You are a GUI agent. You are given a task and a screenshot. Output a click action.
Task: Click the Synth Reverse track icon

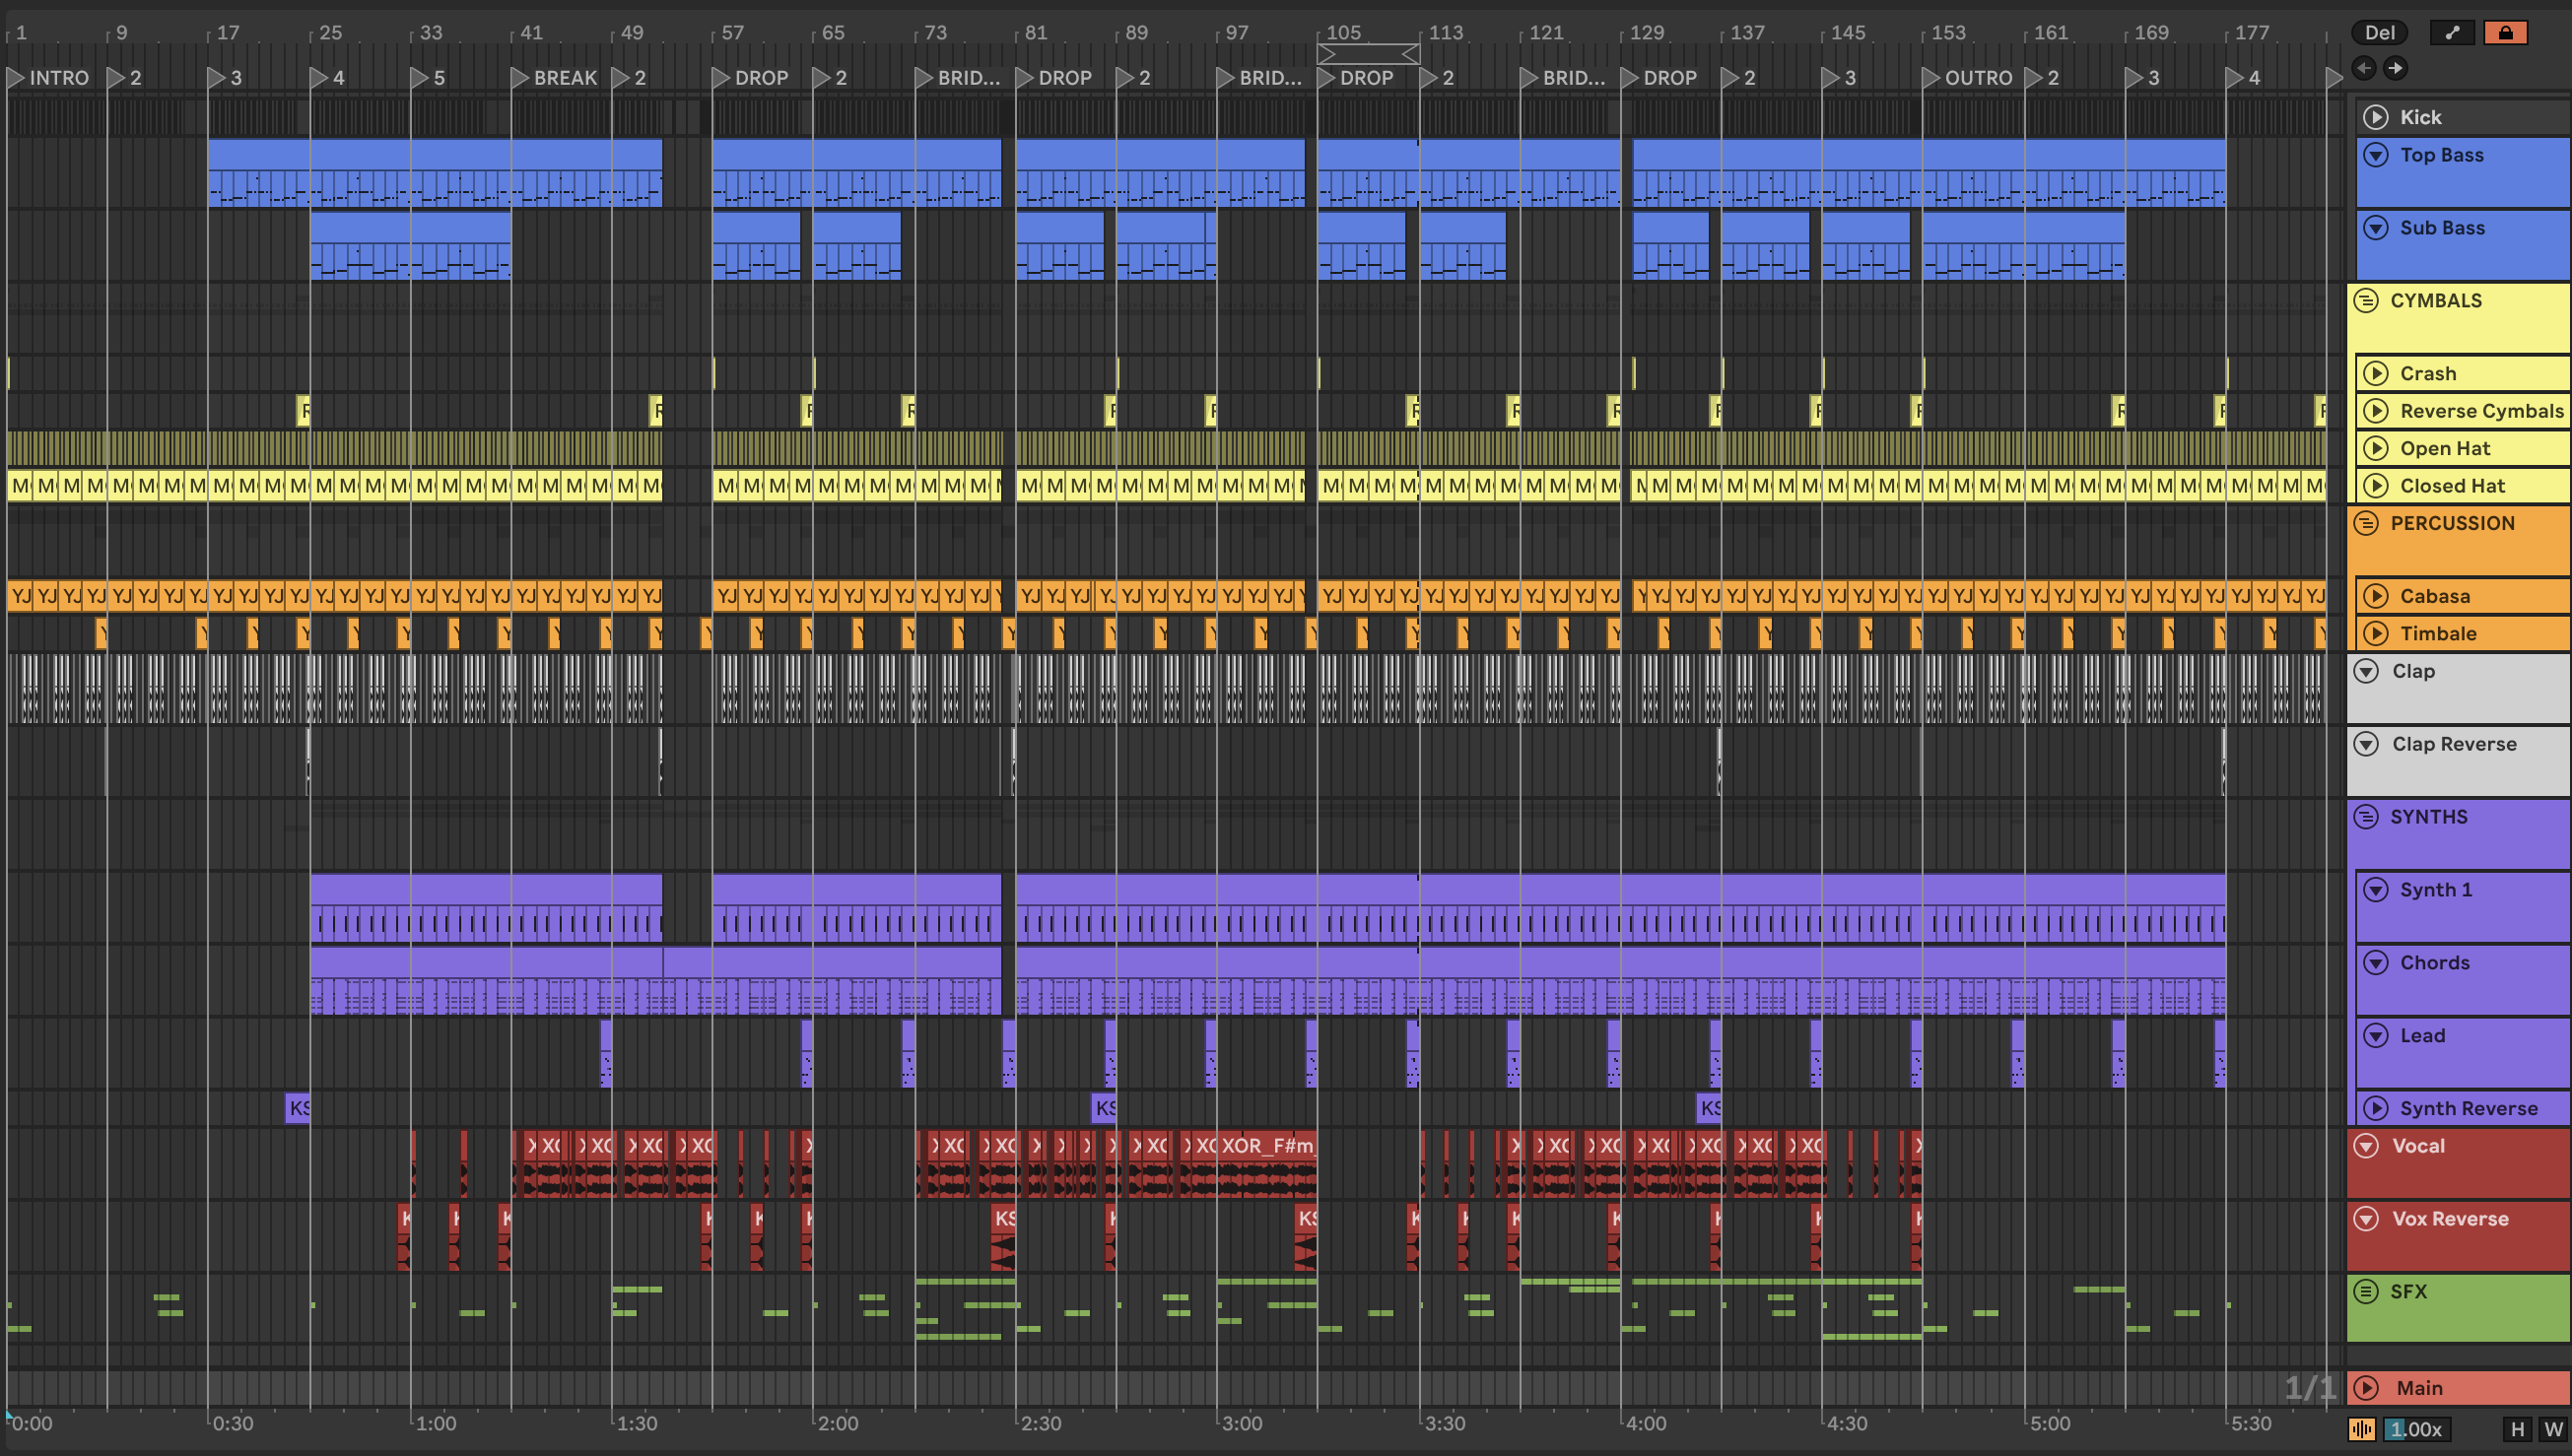[2376, 1108]
